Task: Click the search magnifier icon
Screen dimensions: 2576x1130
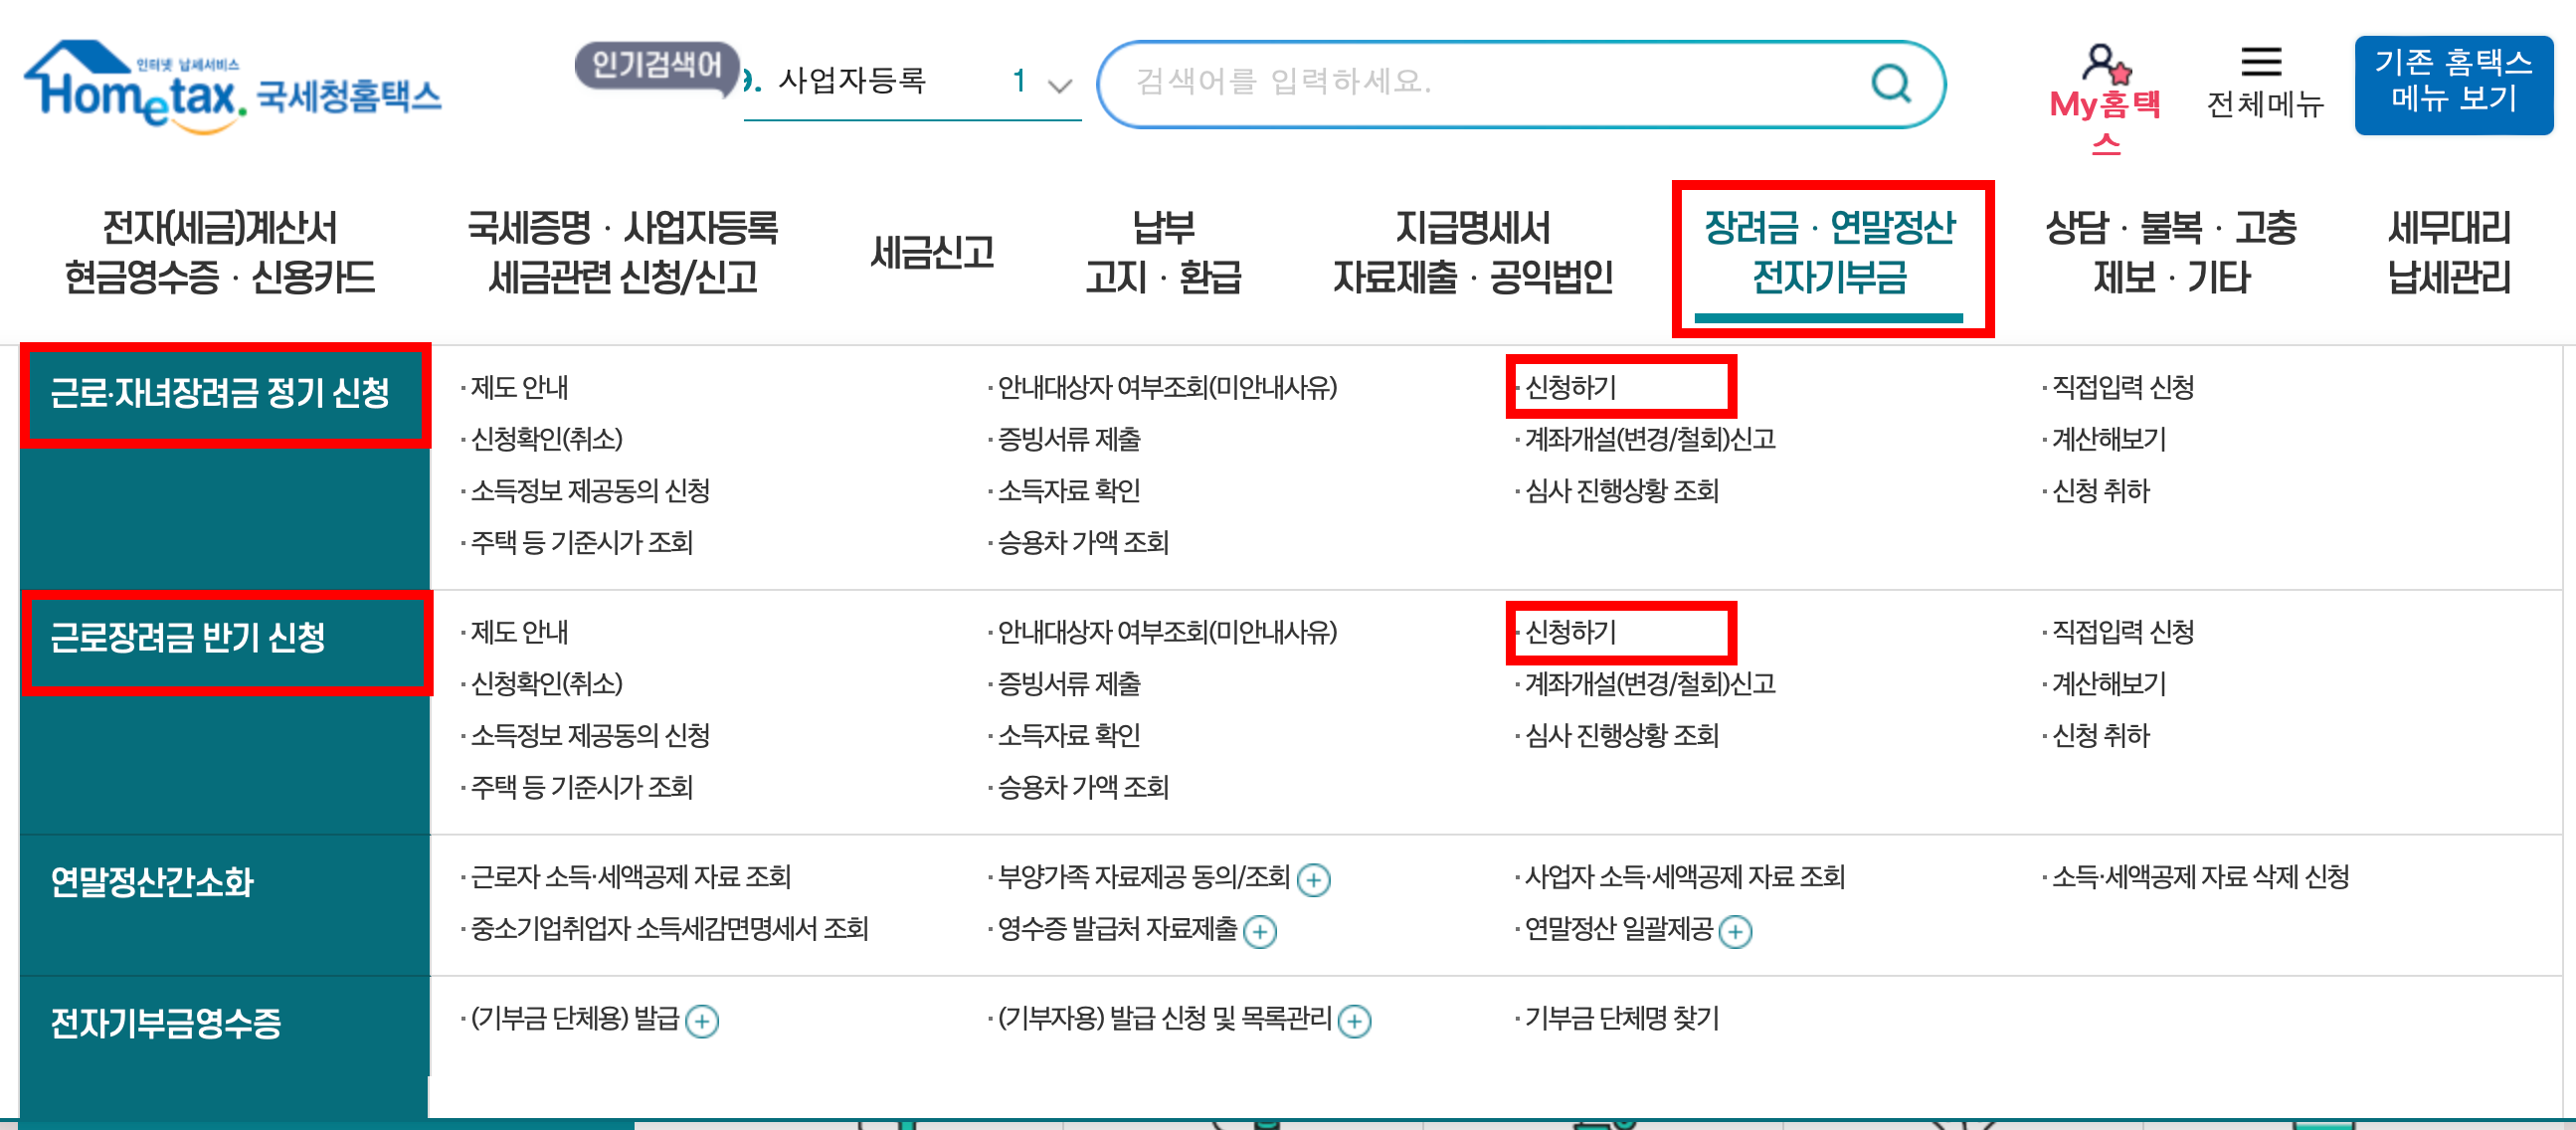Action: click(1890, 84)
